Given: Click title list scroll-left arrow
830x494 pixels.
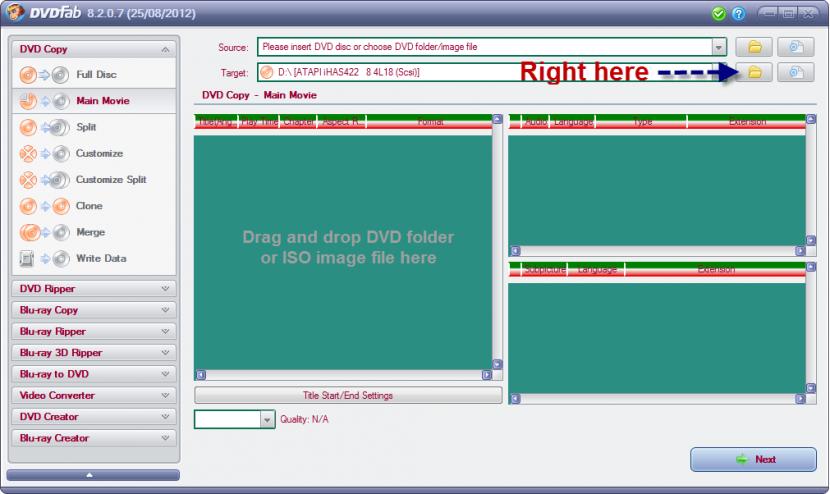Looking at the screenshot, I should point(201,375).
